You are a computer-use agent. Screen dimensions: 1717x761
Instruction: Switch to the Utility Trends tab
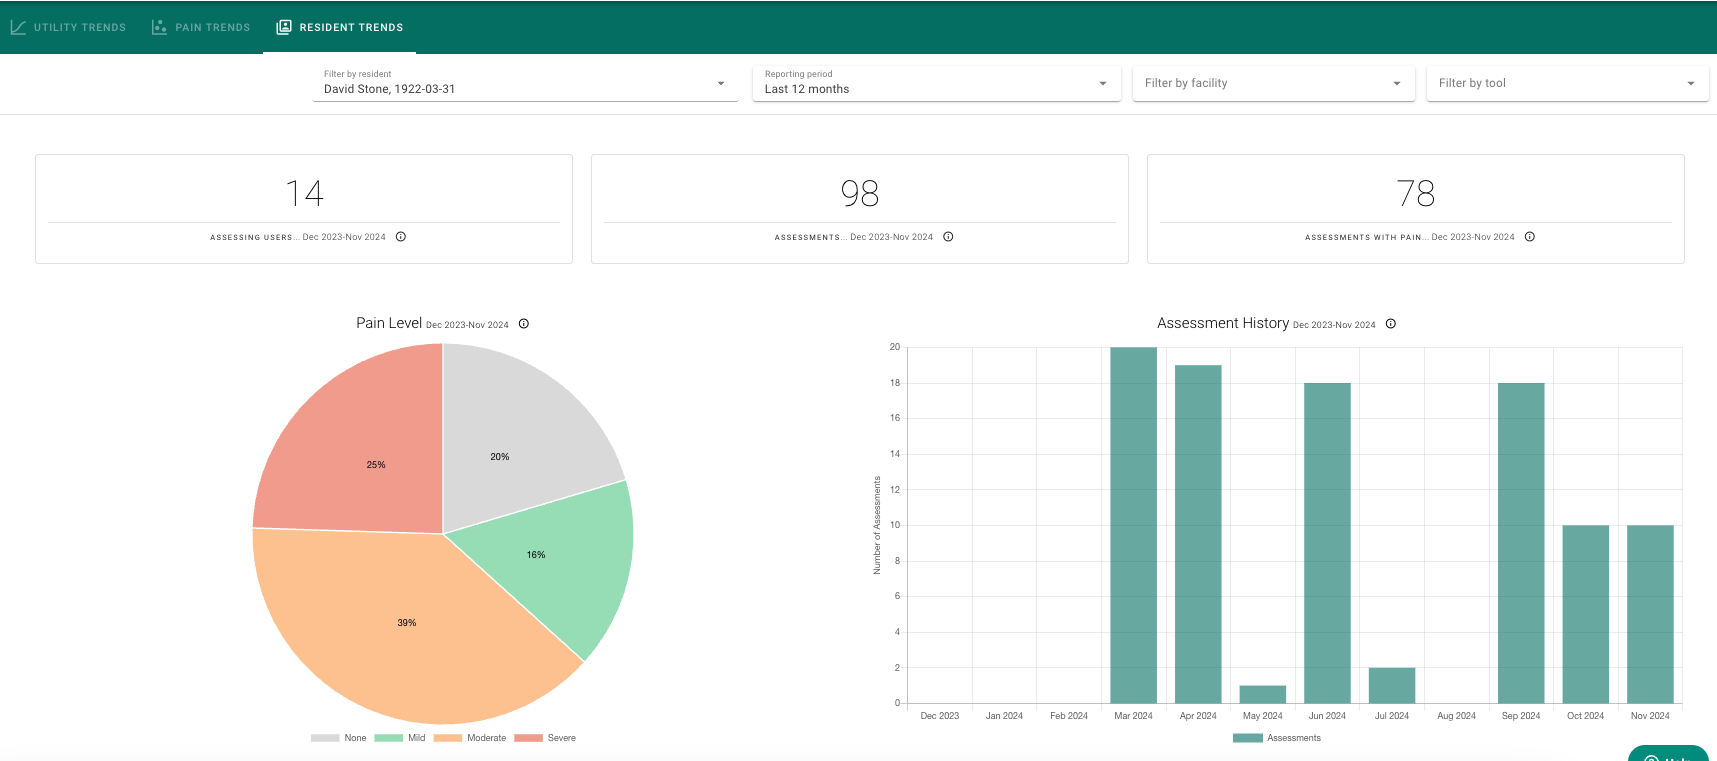point(68,27)
